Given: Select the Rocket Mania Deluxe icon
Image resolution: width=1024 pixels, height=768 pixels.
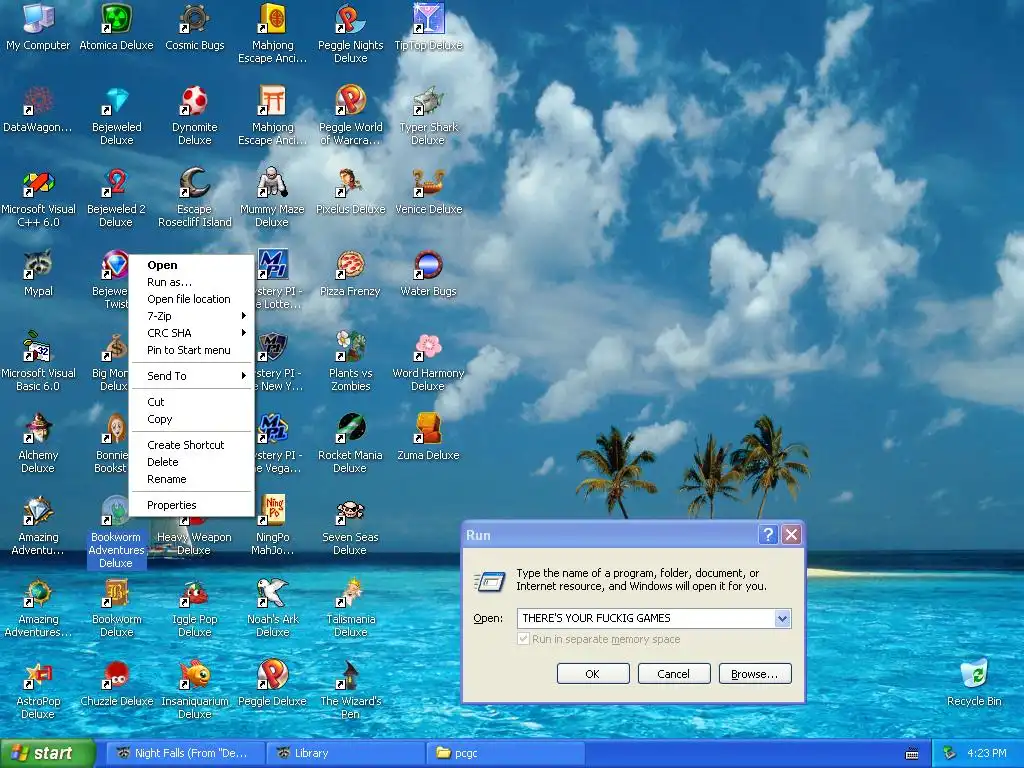Looking at the screenshot, I should [351, 428].
